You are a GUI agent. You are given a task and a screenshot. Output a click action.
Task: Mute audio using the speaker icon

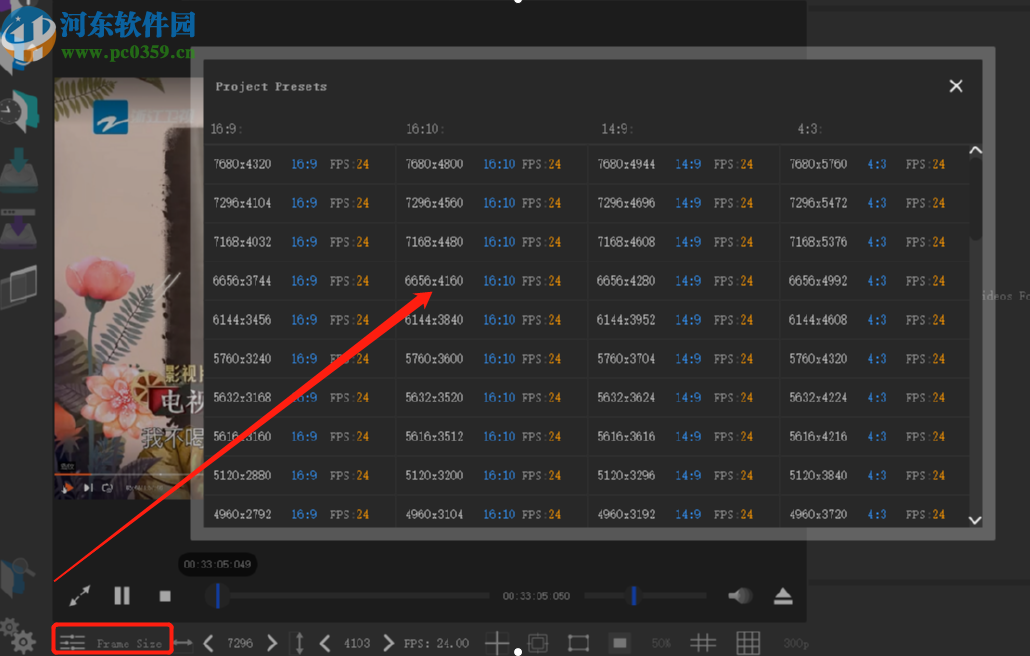pos(740,596)
